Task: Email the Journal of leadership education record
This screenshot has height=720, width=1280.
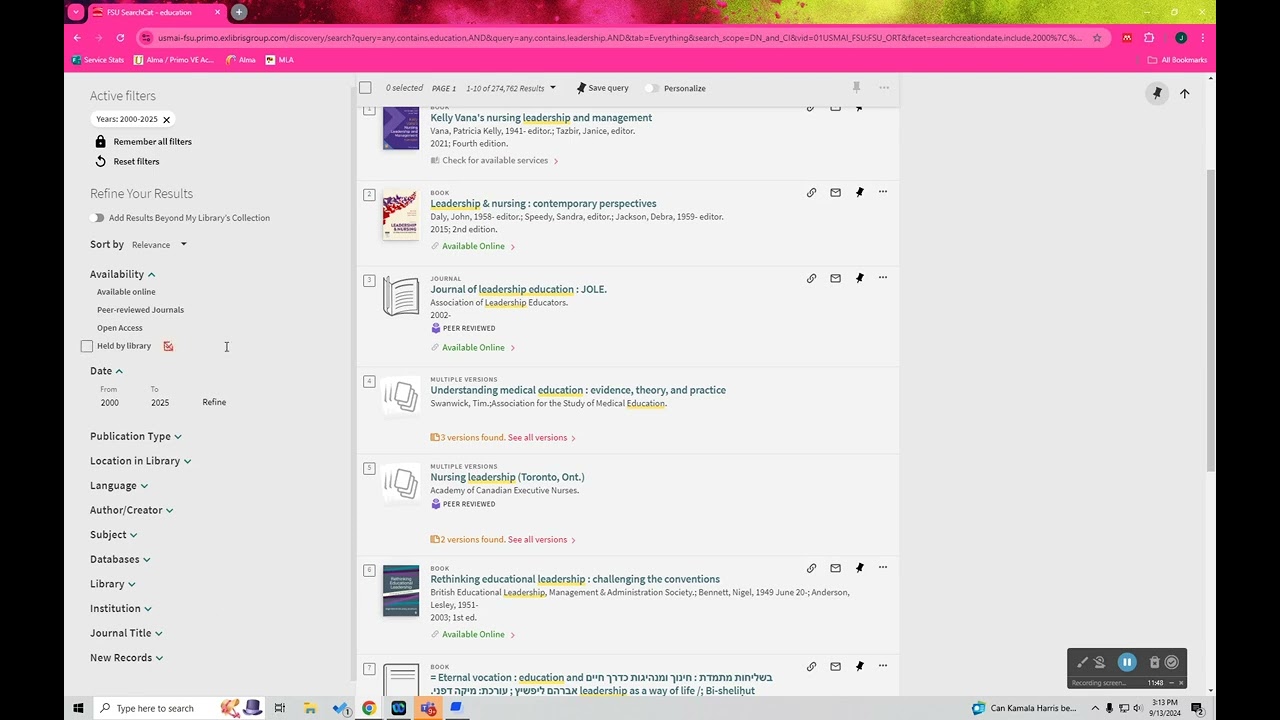Action: coord(835,278)
